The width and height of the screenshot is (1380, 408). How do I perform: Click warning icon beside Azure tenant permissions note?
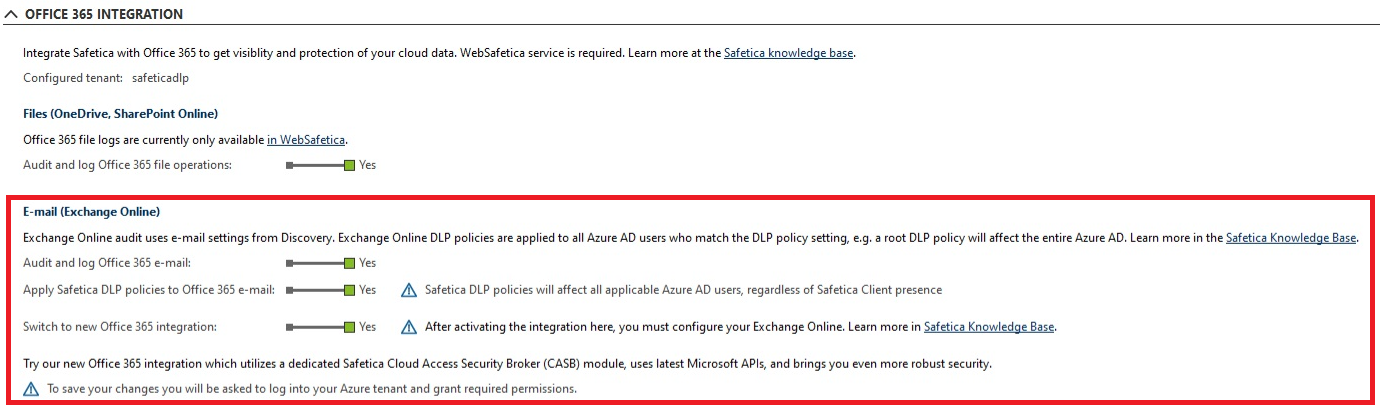31,389
